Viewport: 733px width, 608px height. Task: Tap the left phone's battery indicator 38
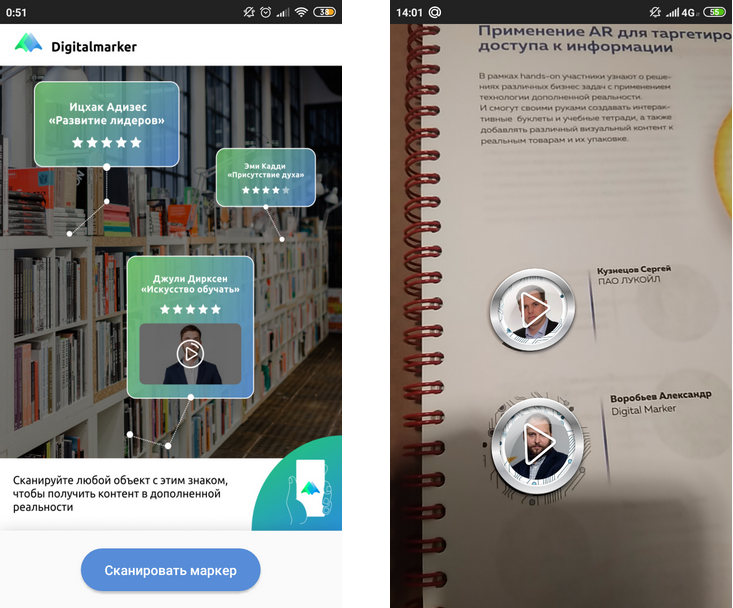click(x=324, y=12)
